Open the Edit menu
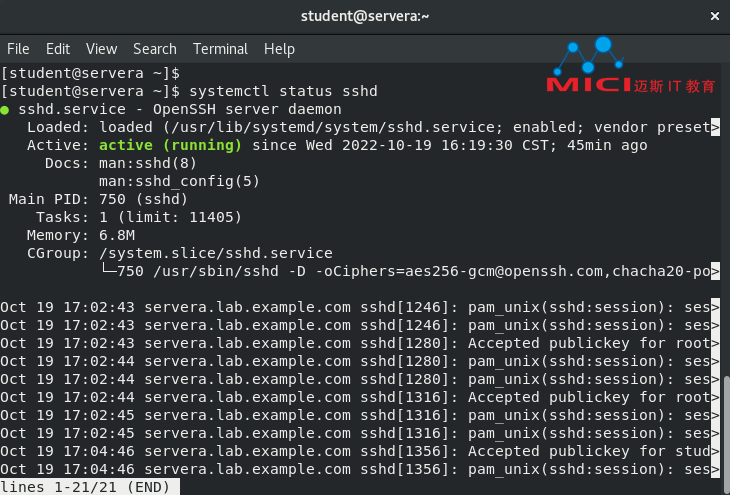Screen dimensions: 730x495 [x=58, y=49]
